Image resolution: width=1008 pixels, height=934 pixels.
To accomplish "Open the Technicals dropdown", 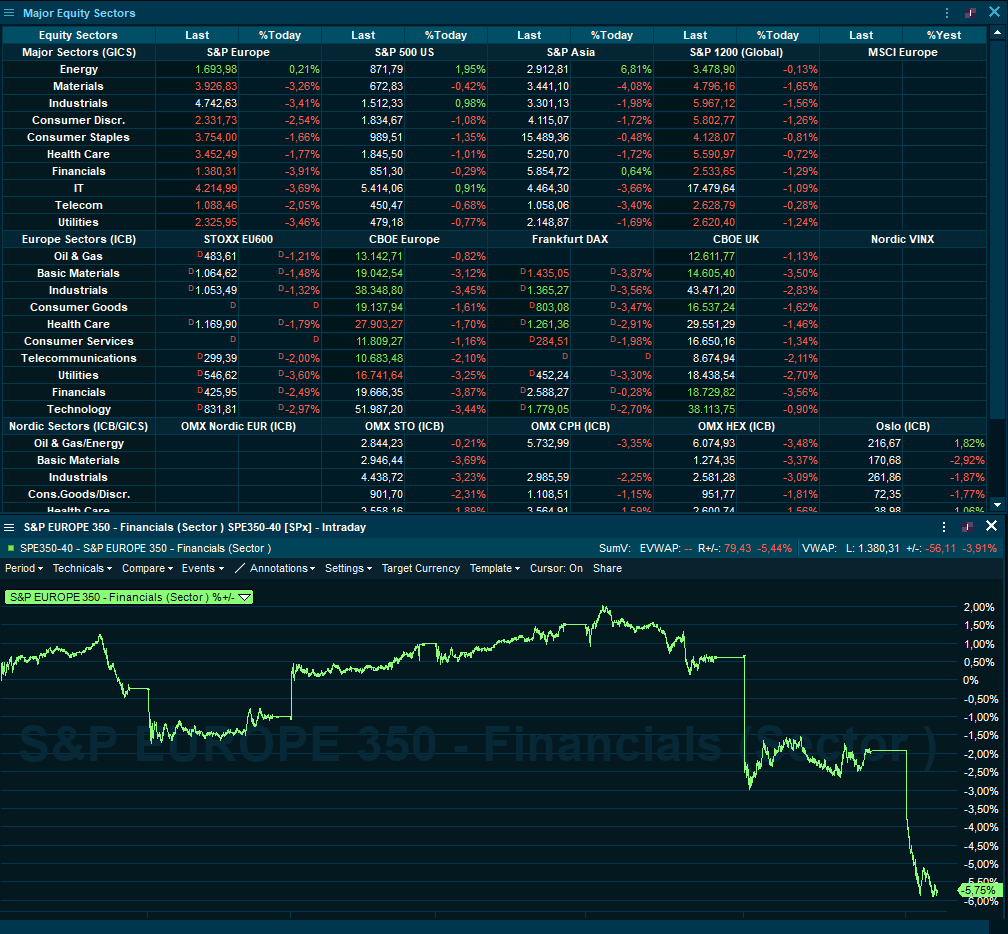I will click(x=82, y=568).
